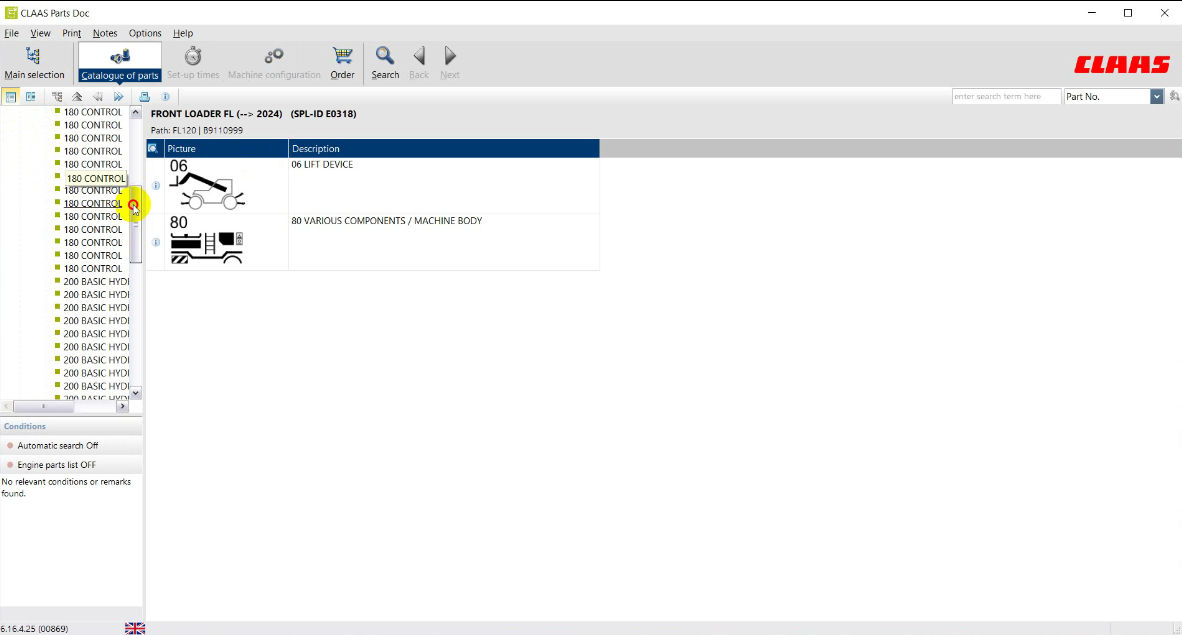Open the File menu

(11, 33)
